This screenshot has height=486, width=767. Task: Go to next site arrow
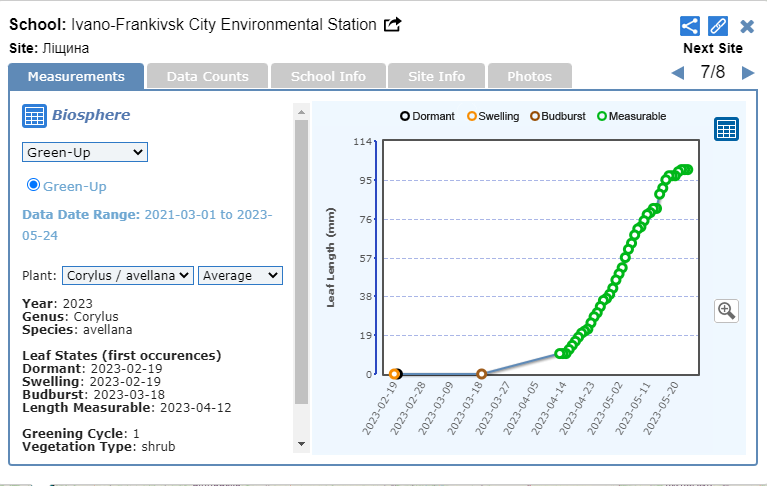click(x=747, y=73)
